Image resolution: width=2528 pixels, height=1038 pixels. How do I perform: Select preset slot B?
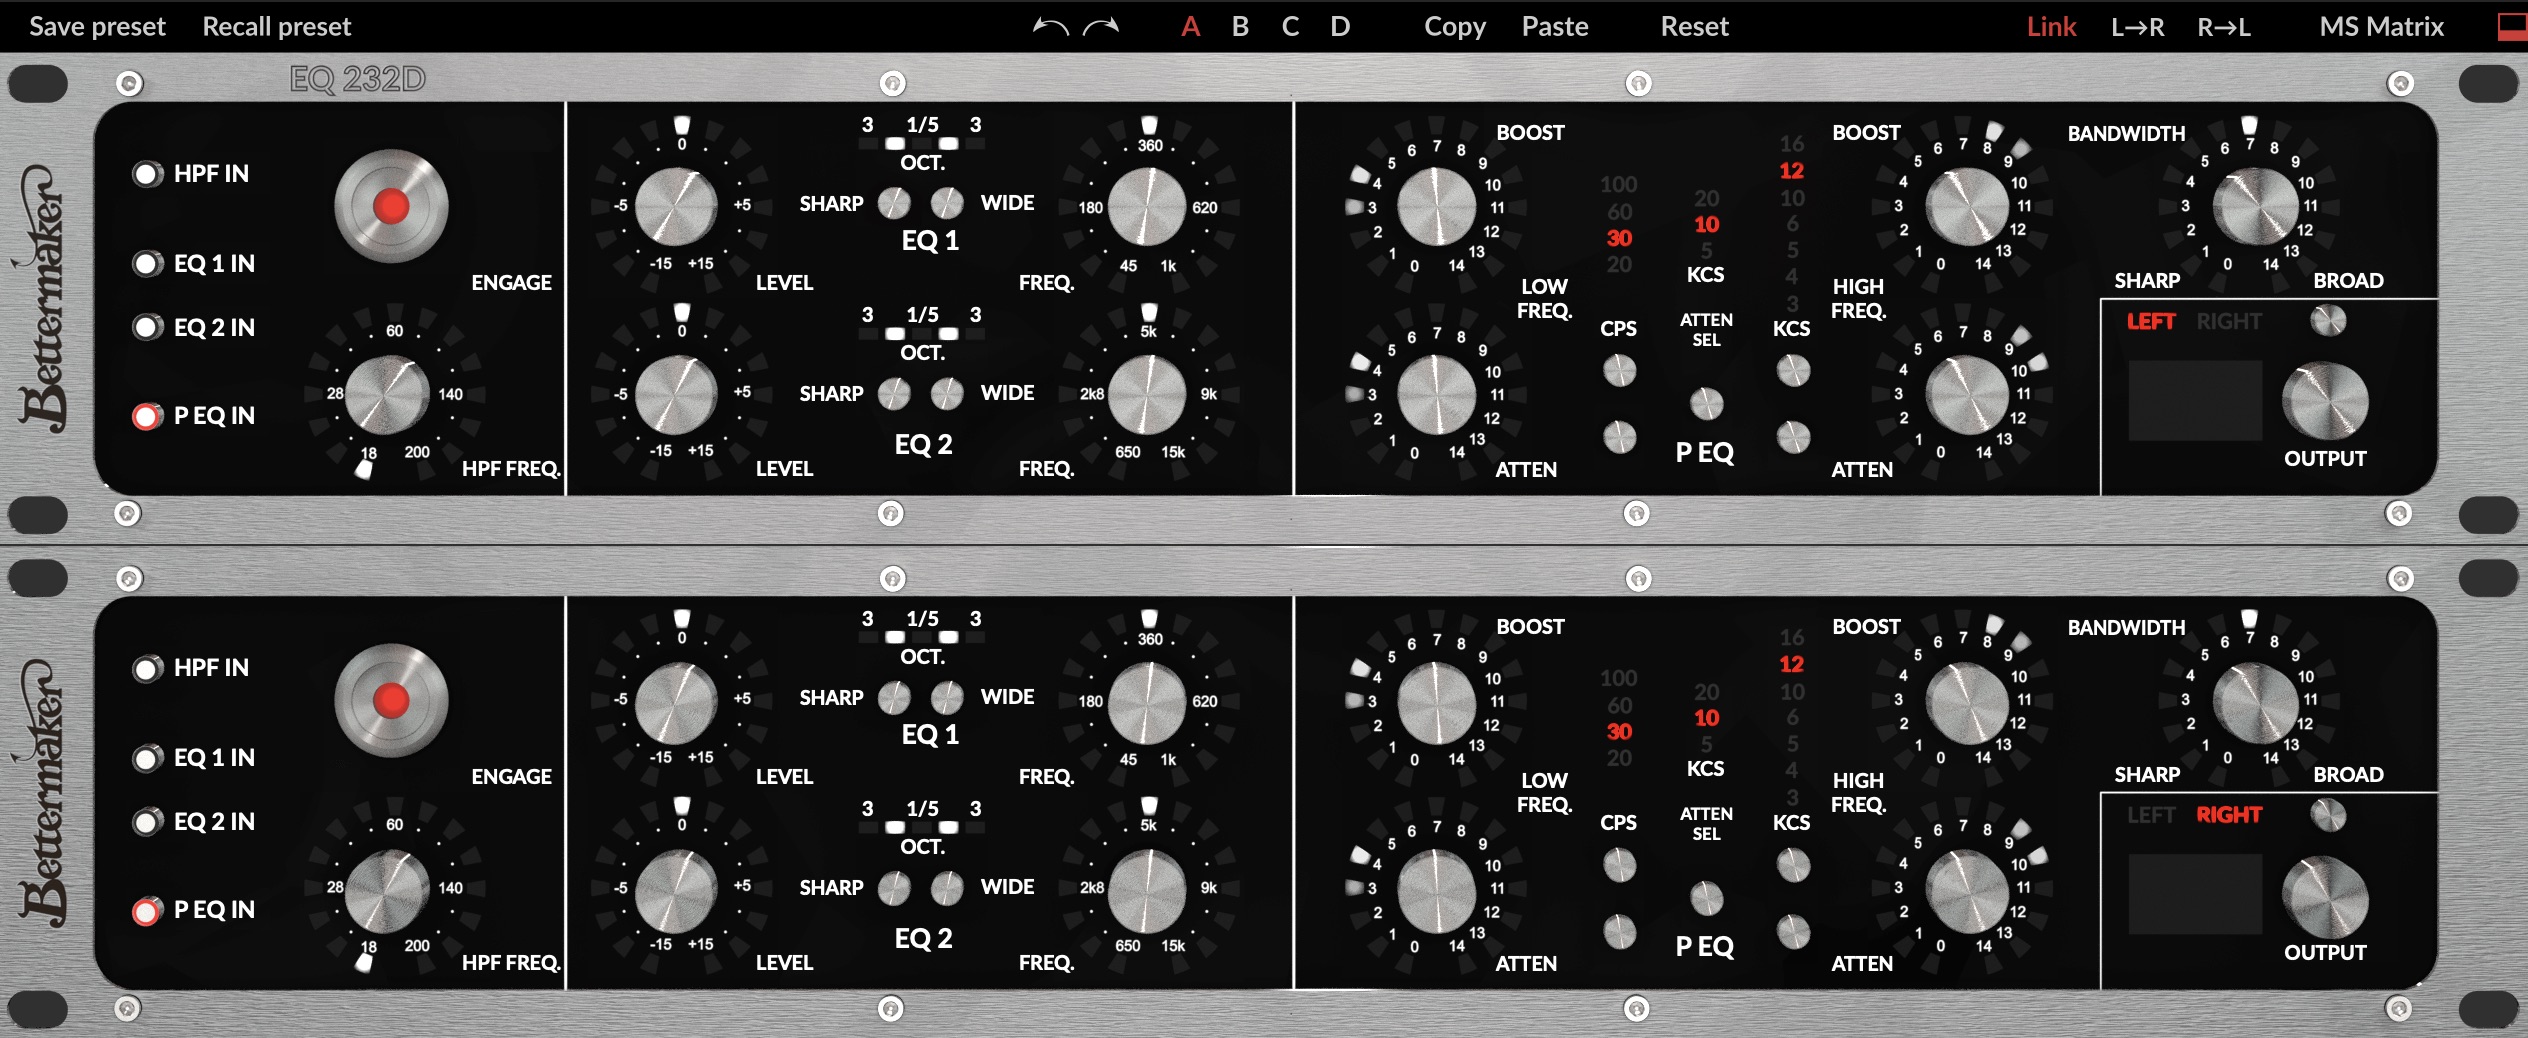coord(1240,26)
